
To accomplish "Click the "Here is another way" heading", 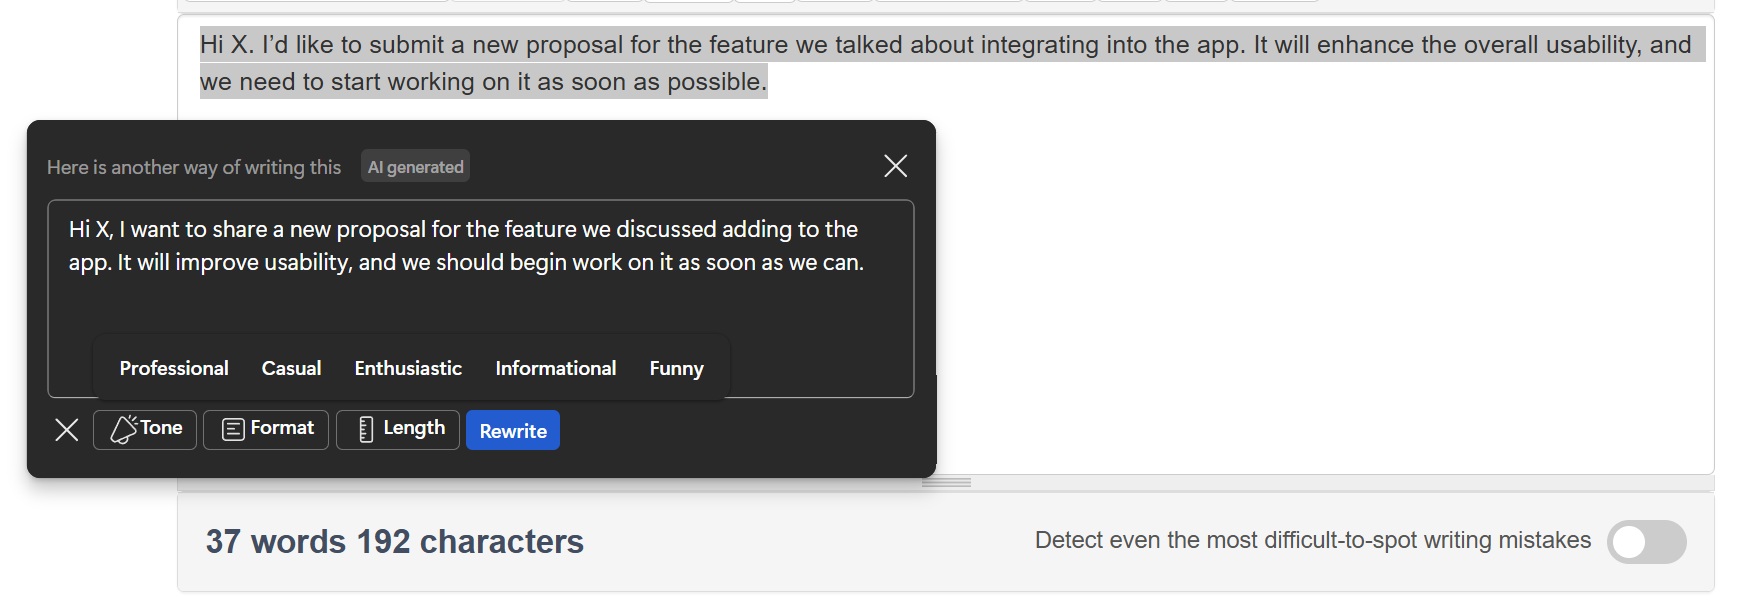I will (x=194, y=167).
